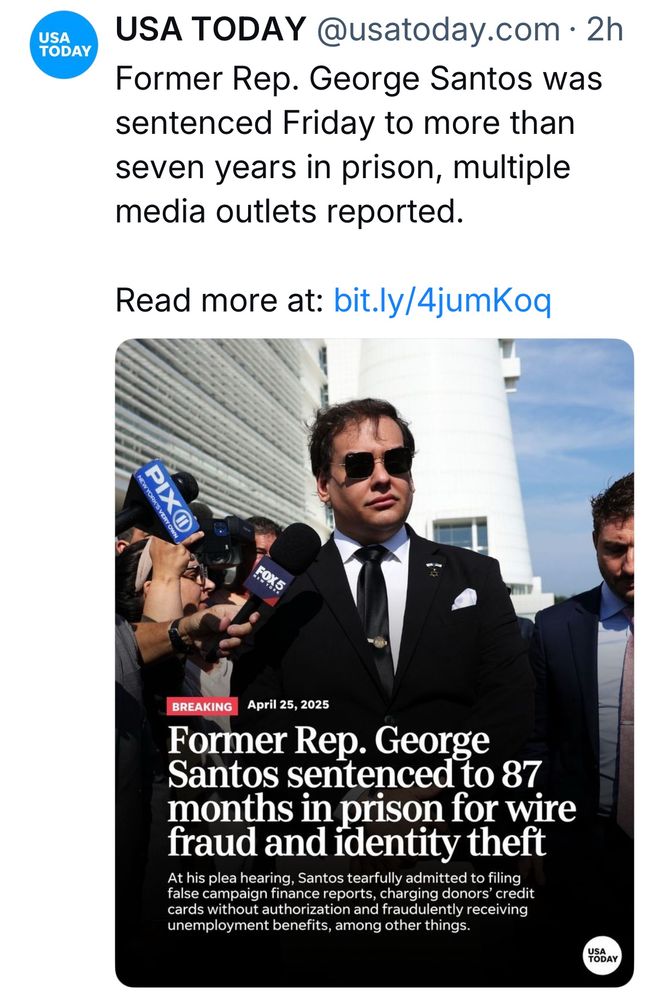Click the April 25, 2025 date
The image size is (659, 1000).
289,706
